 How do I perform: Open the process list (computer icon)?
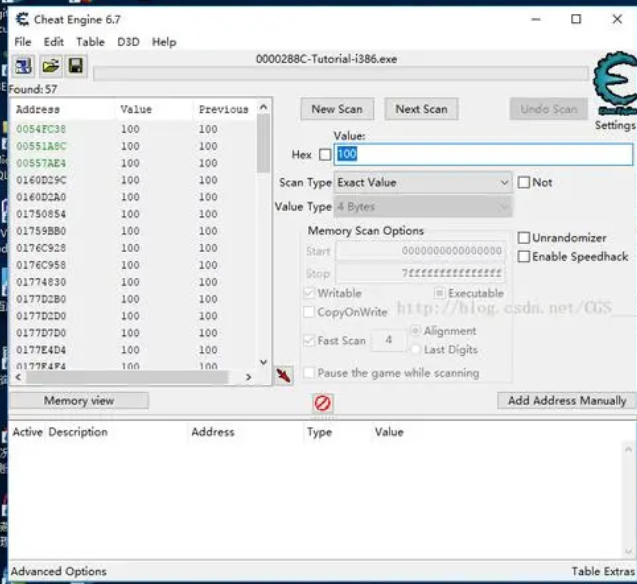[x=24, y=66]
